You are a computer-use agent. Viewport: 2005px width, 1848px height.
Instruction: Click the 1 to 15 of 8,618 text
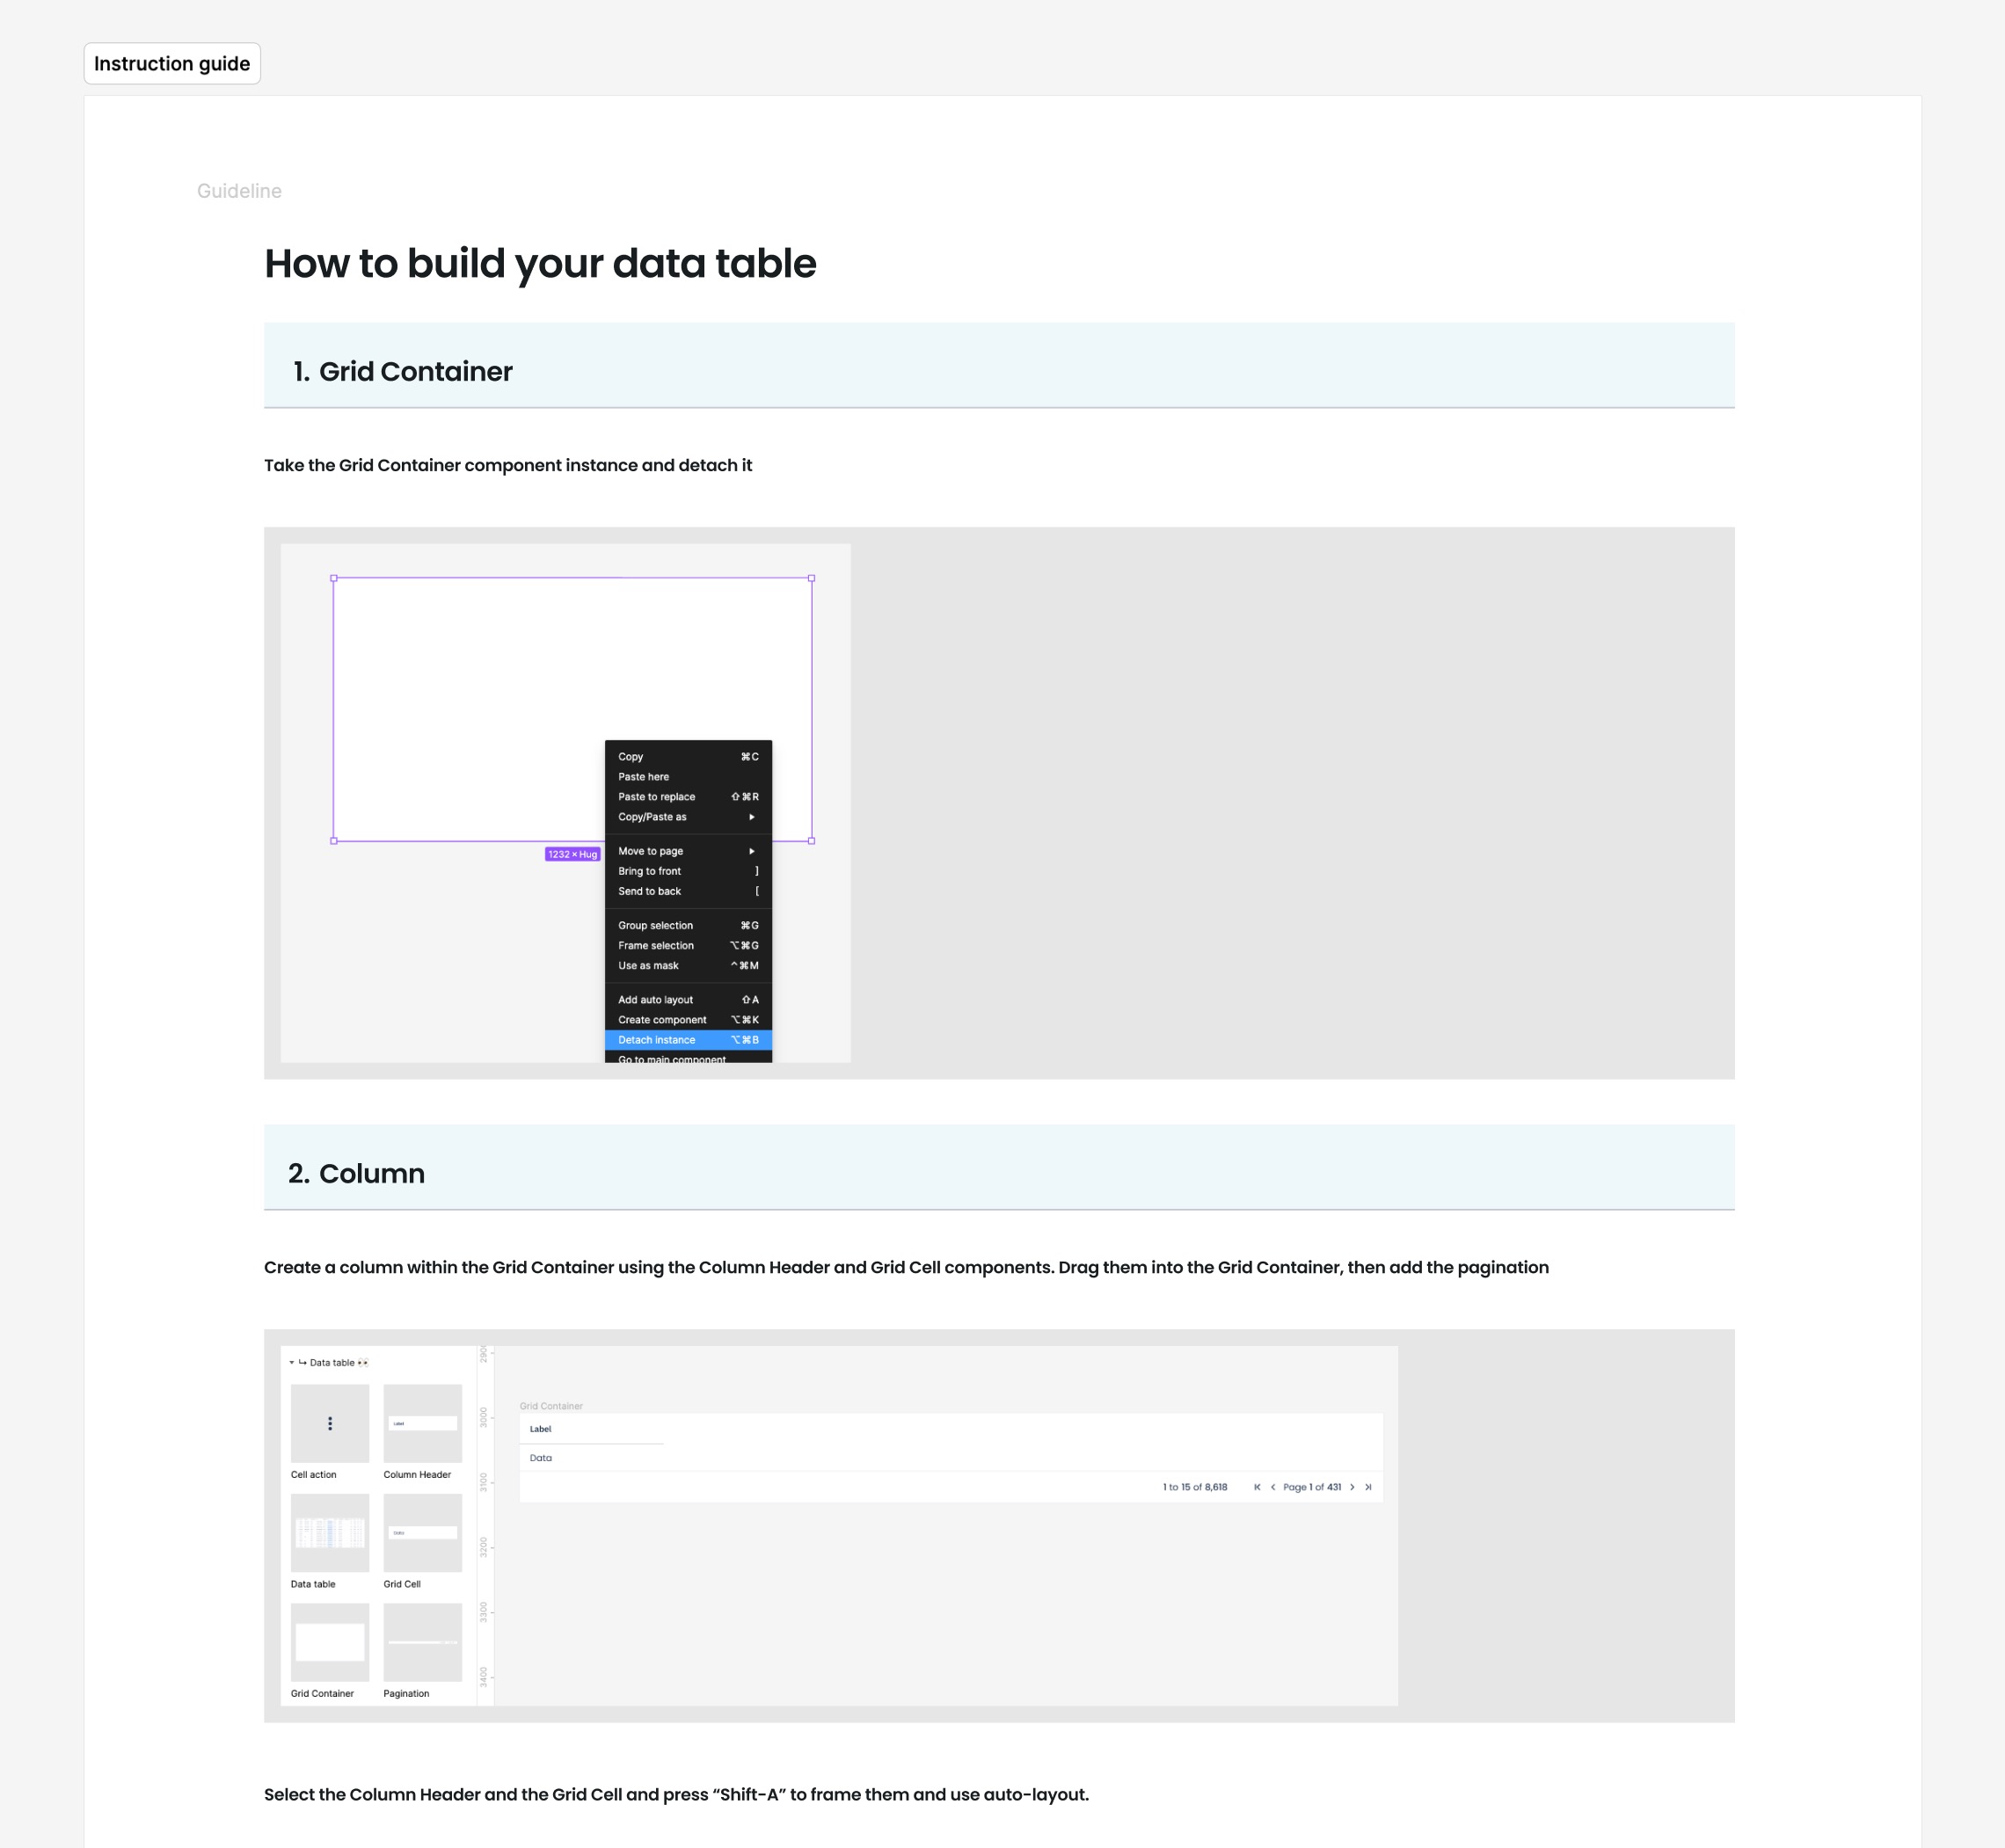point(1195,1487)
